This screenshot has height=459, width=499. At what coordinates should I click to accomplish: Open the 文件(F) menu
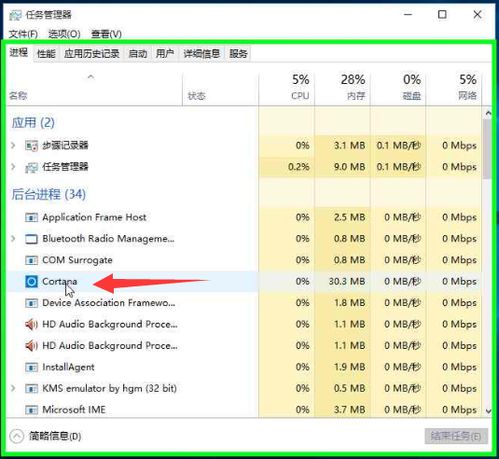[x=23, y=34]
